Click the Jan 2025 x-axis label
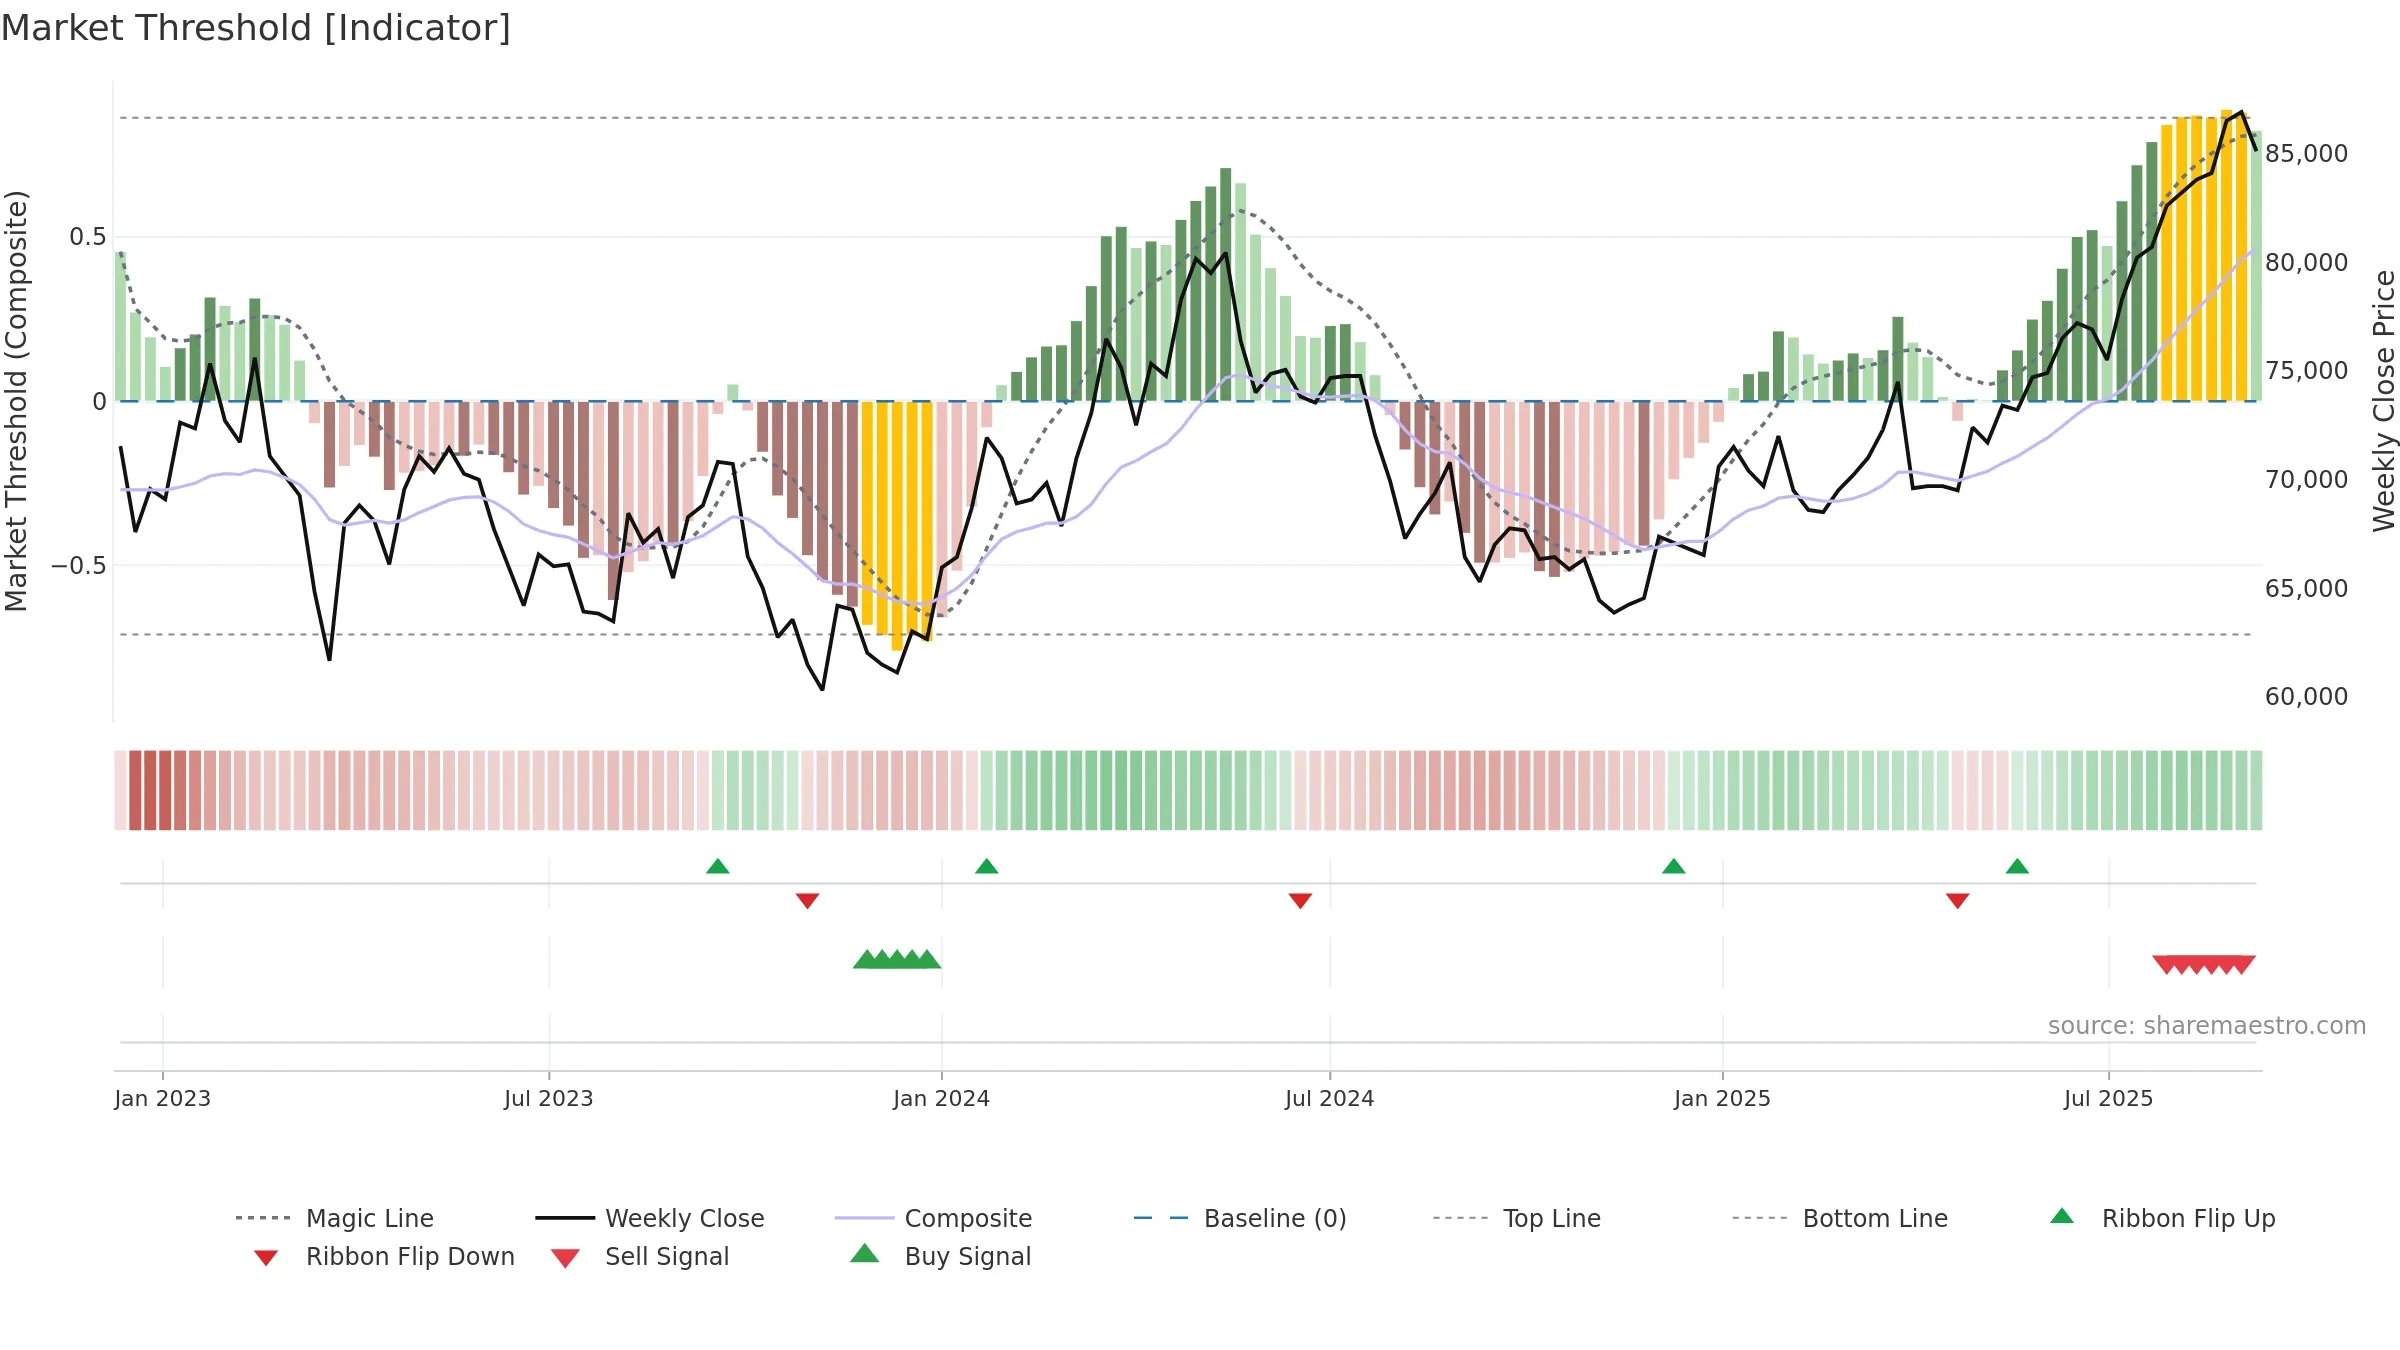 click(x=1723, y=1098)
